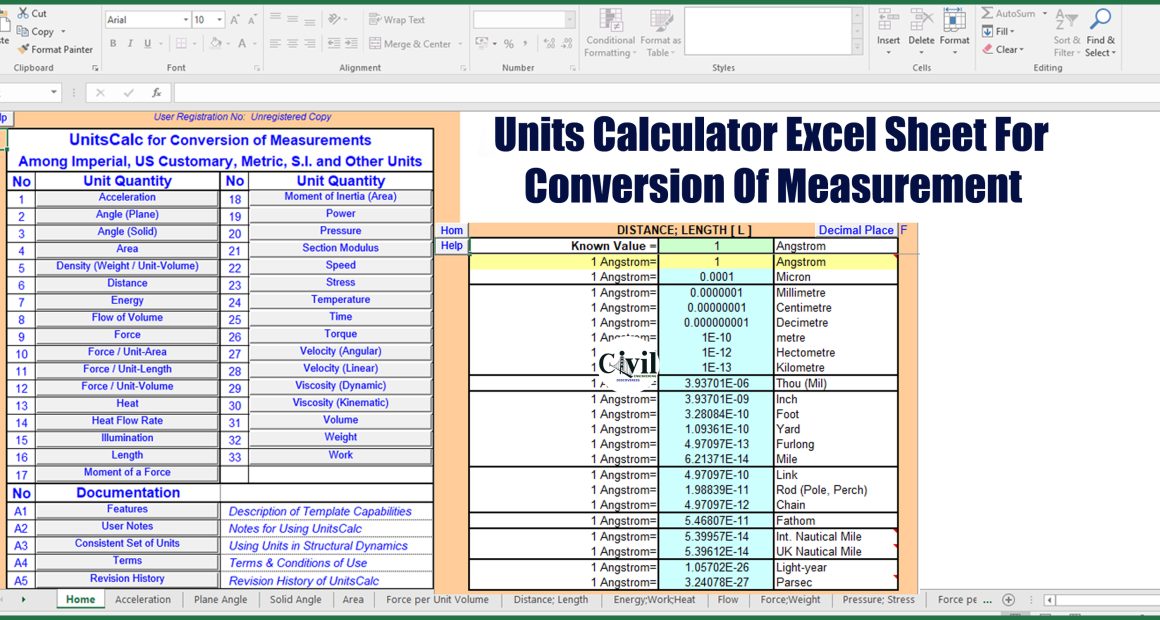Click the Increase Font Size icon
The height and width of the screenshot is (620, 1160).
[x=235, y=20]
